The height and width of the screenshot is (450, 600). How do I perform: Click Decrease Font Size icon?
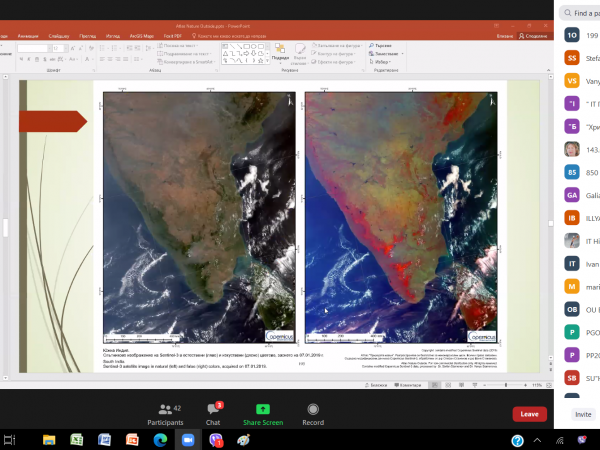[x=80, y=48]
